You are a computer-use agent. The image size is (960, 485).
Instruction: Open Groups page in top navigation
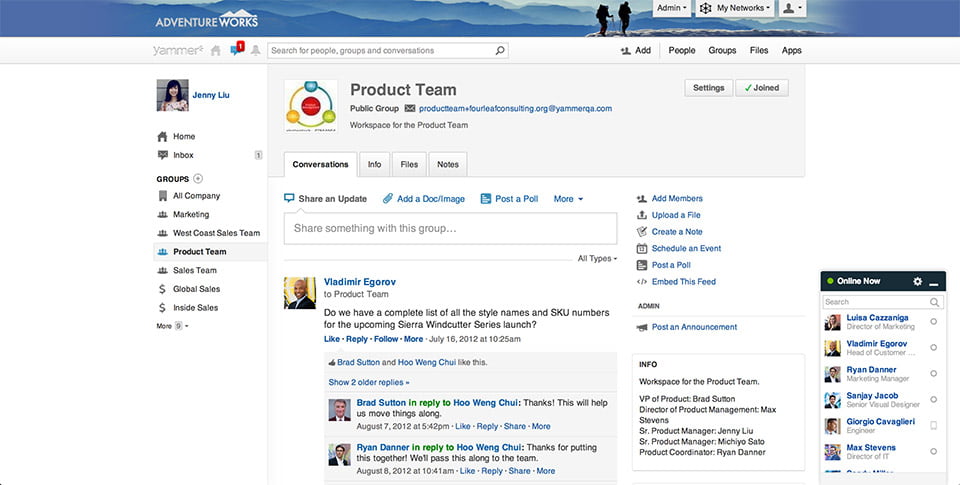click(x=722, y=51)
